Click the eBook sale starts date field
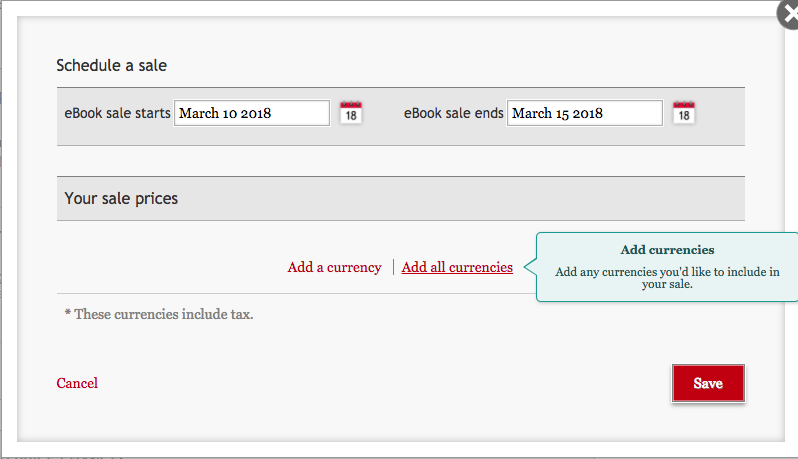 (252, 114)
